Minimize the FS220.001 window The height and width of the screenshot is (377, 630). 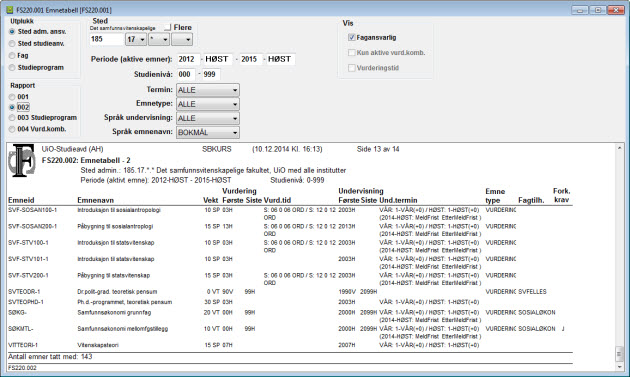click(580, 10)
